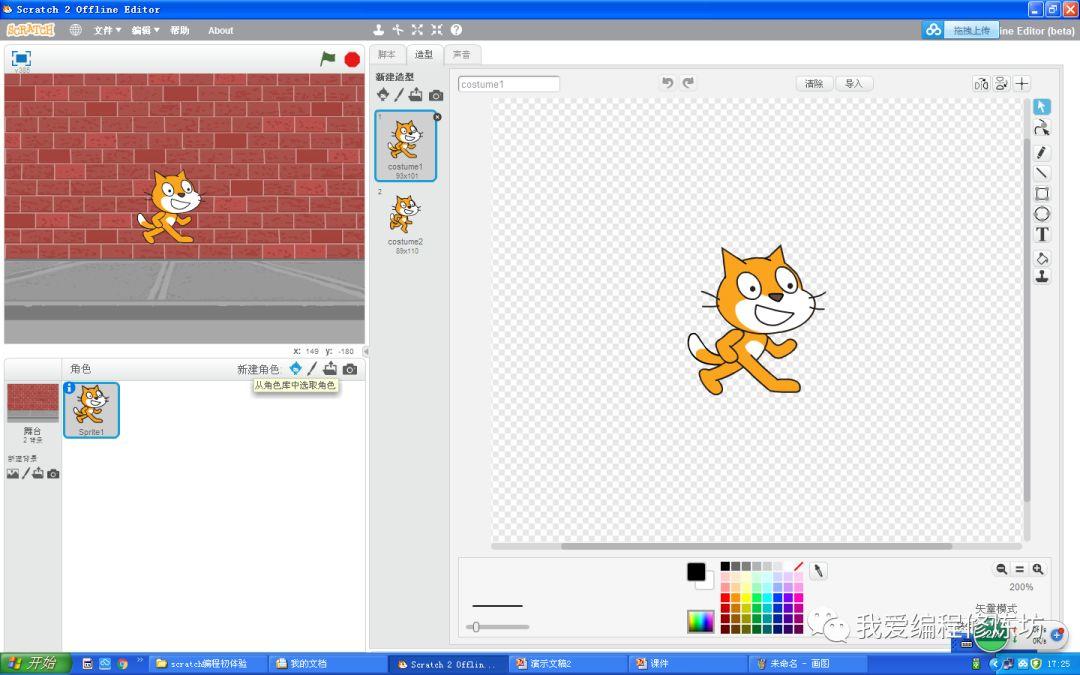This screenshot has width=1080, height=675.
Task: Select the Reshape tool
Action: tap(1041, 127)
